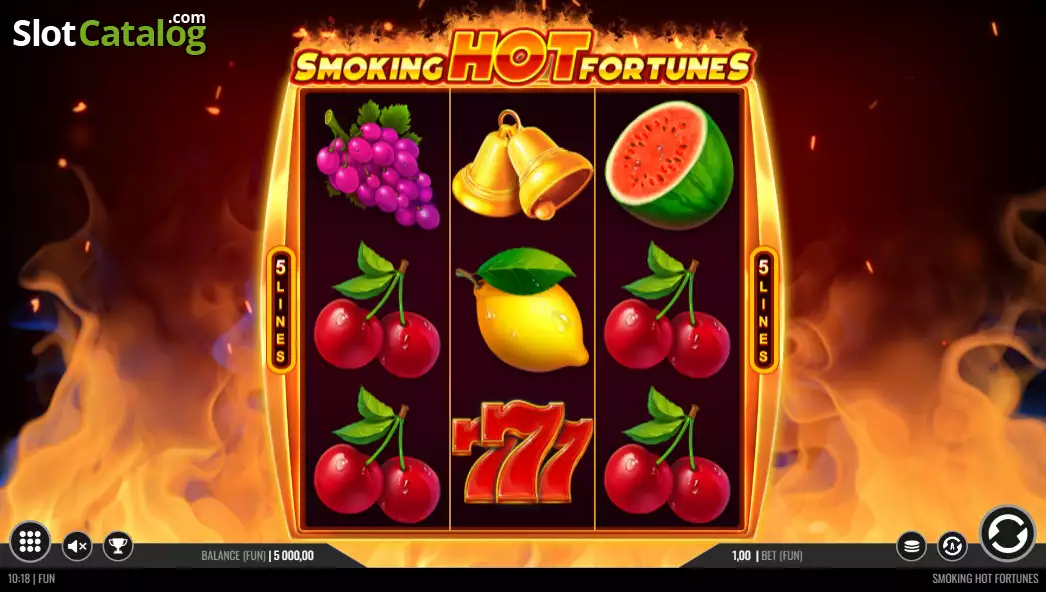This screenshot has width=1046, height=592.
Task: Open bet coins selector
Action: (x=911, y=547)
